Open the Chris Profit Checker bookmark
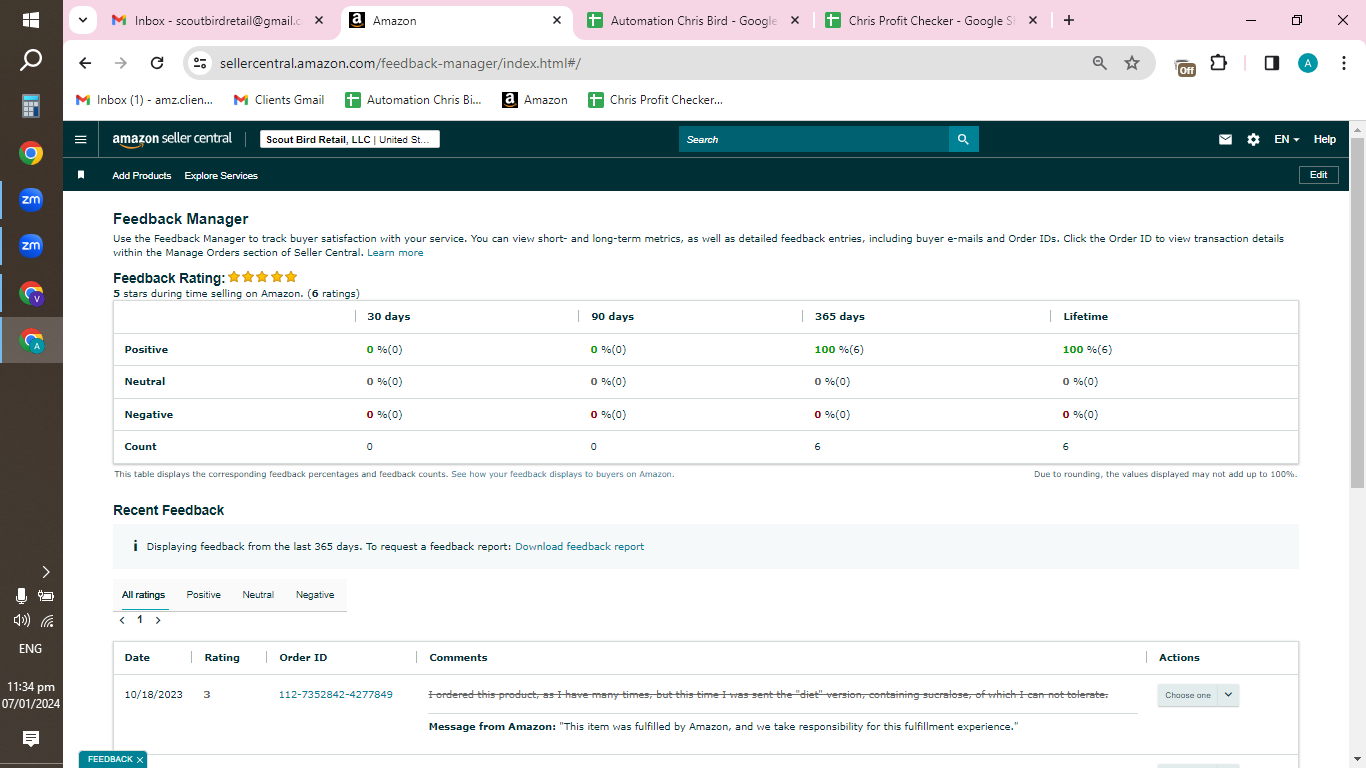1366x768 pixels. [655, 100]
